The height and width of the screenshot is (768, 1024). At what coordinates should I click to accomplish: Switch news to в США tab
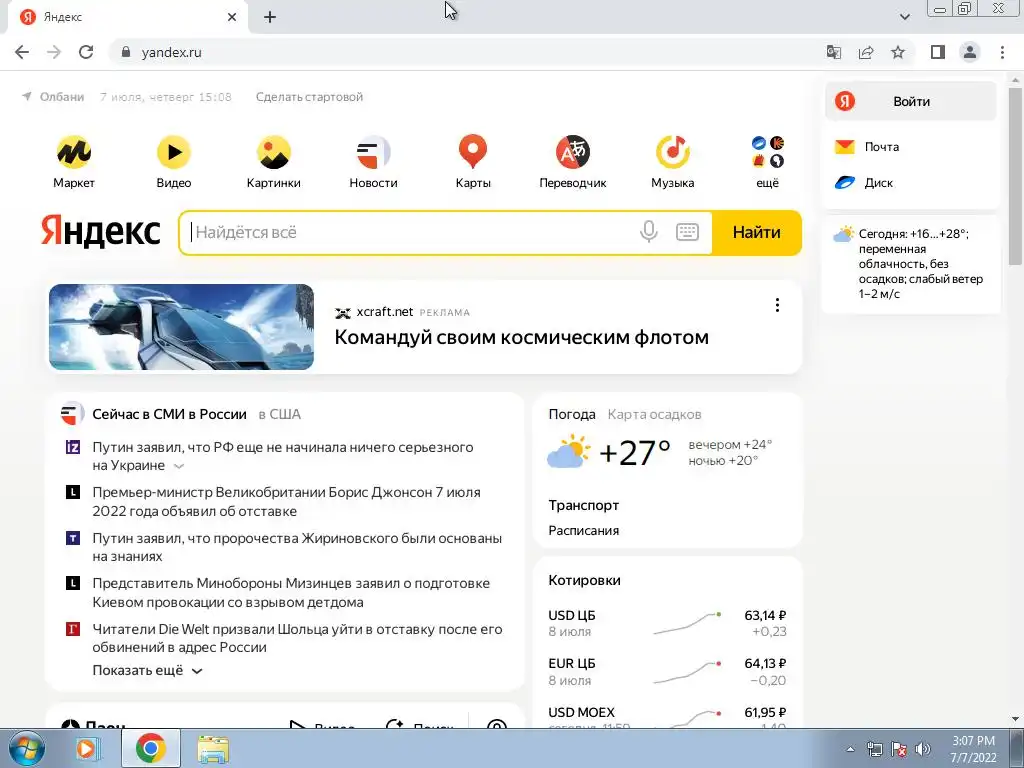tap(280, 414)
